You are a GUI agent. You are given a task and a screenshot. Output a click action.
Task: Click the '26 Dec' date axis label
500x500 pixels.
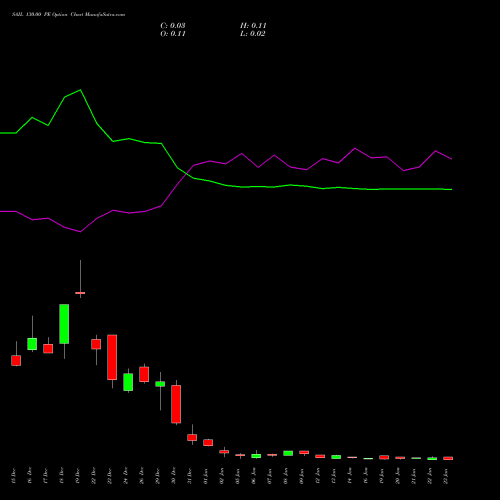(x=142, y=476)
